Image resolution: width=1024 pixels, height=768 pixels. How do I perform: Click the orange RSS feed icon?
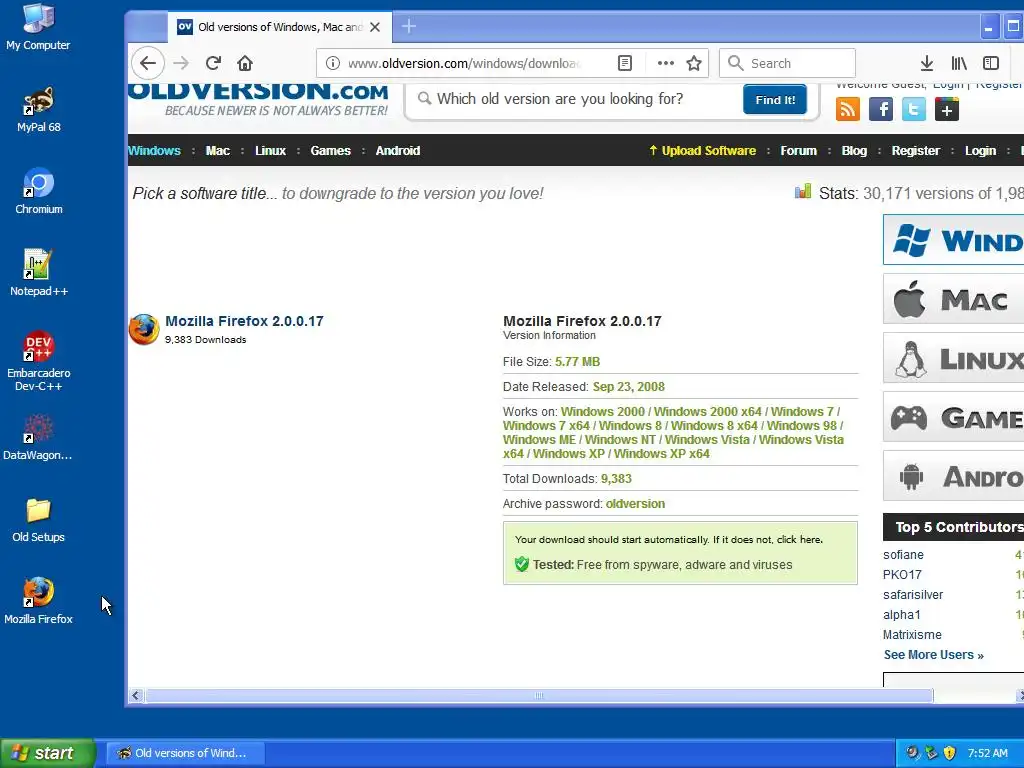tap(848, 109)
